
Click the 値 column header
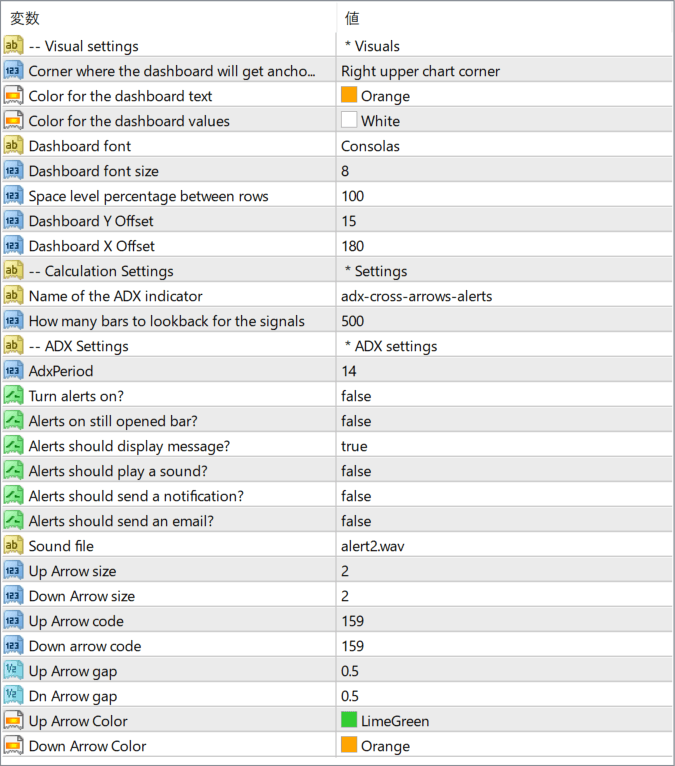tap(352, 18)
